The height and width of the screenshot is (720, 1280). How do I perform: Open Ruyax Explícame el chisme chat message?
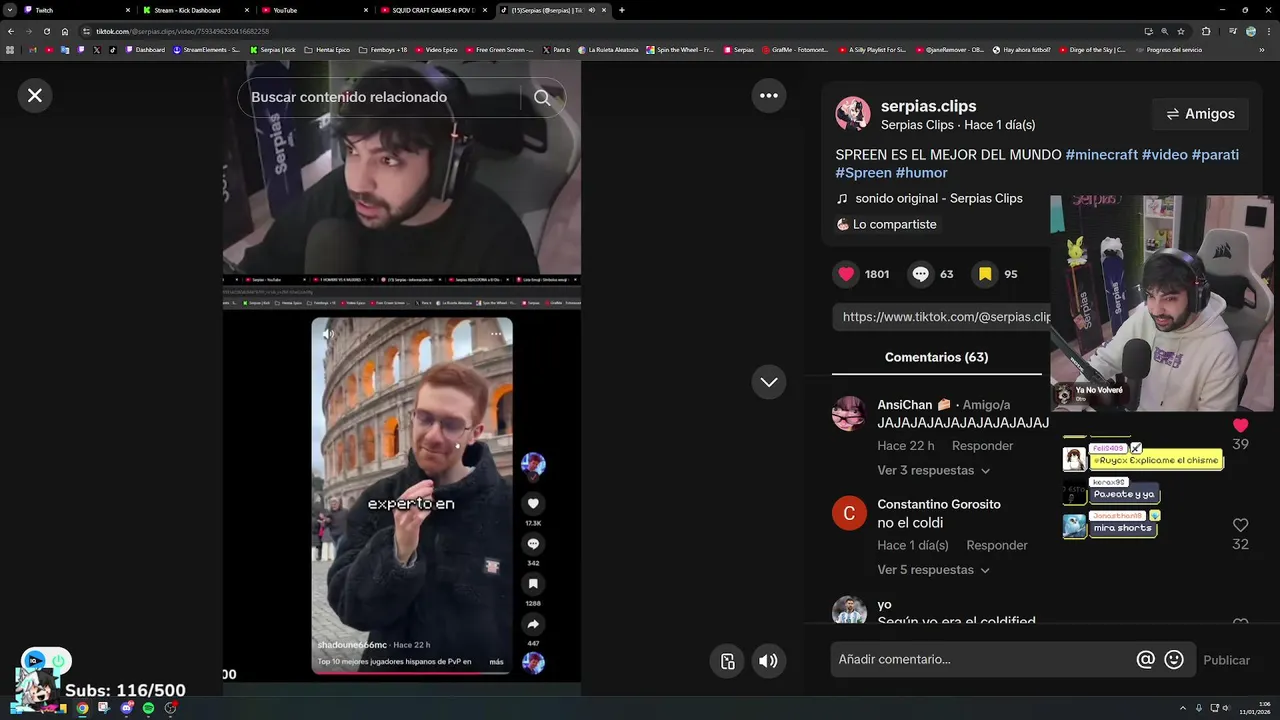pyautogui.click(x=1155, y=461)
